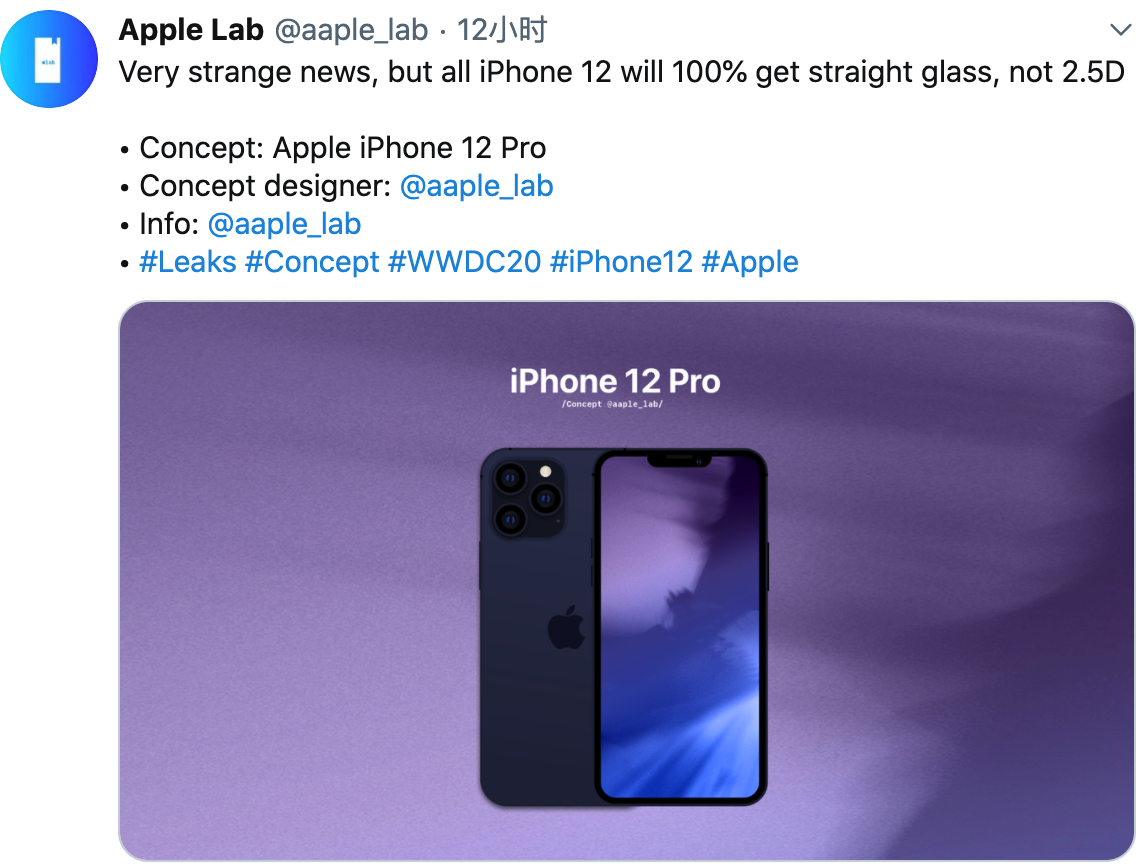Click the "Concept: Apple iPhone 12 Pro" line
The width and height of the screenshot is (1146, 868).
[x=342, y=148]
